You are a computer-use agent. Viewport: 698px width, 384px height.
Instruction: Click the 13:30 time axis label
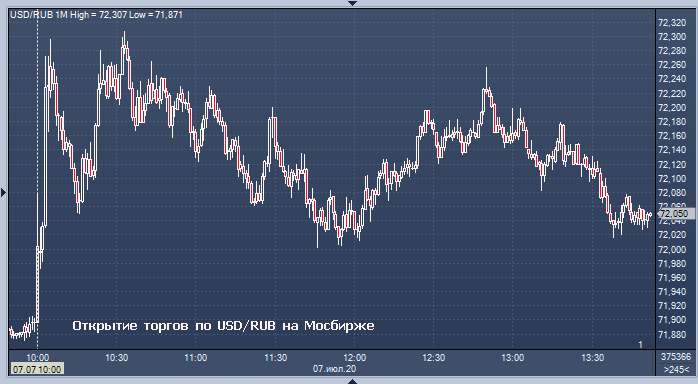pos(593,358)
